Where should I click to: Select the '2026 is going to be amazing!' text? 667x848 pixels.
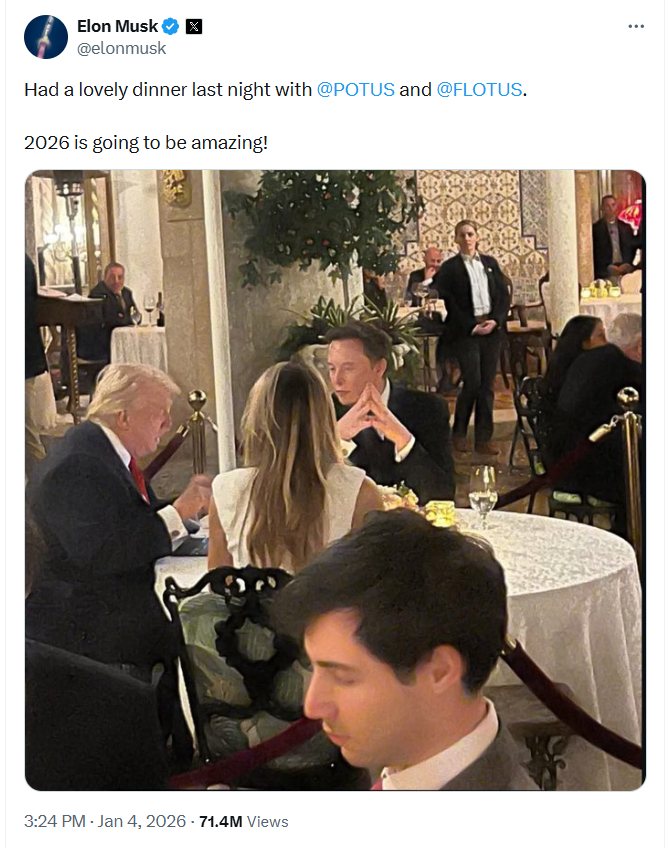point(146,142)
